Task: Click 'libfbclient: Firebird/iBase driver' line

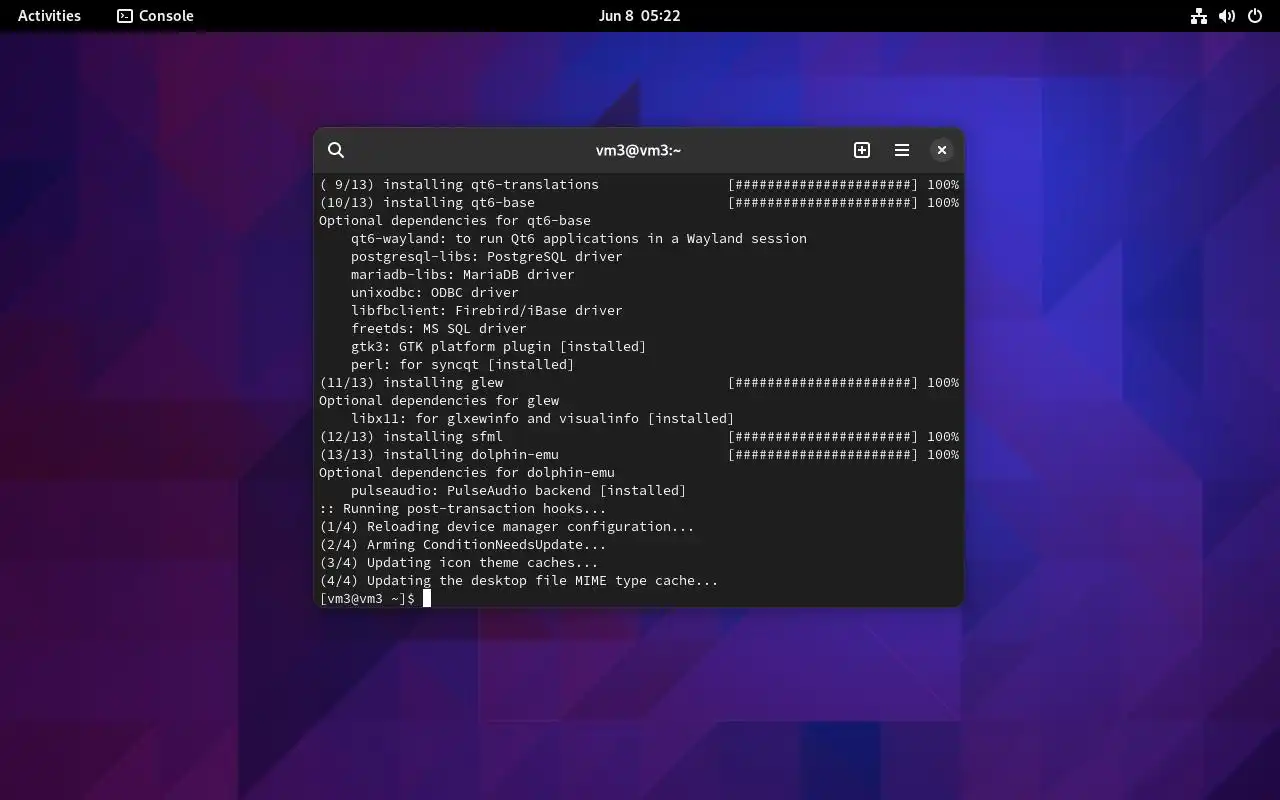Action: 486,310
